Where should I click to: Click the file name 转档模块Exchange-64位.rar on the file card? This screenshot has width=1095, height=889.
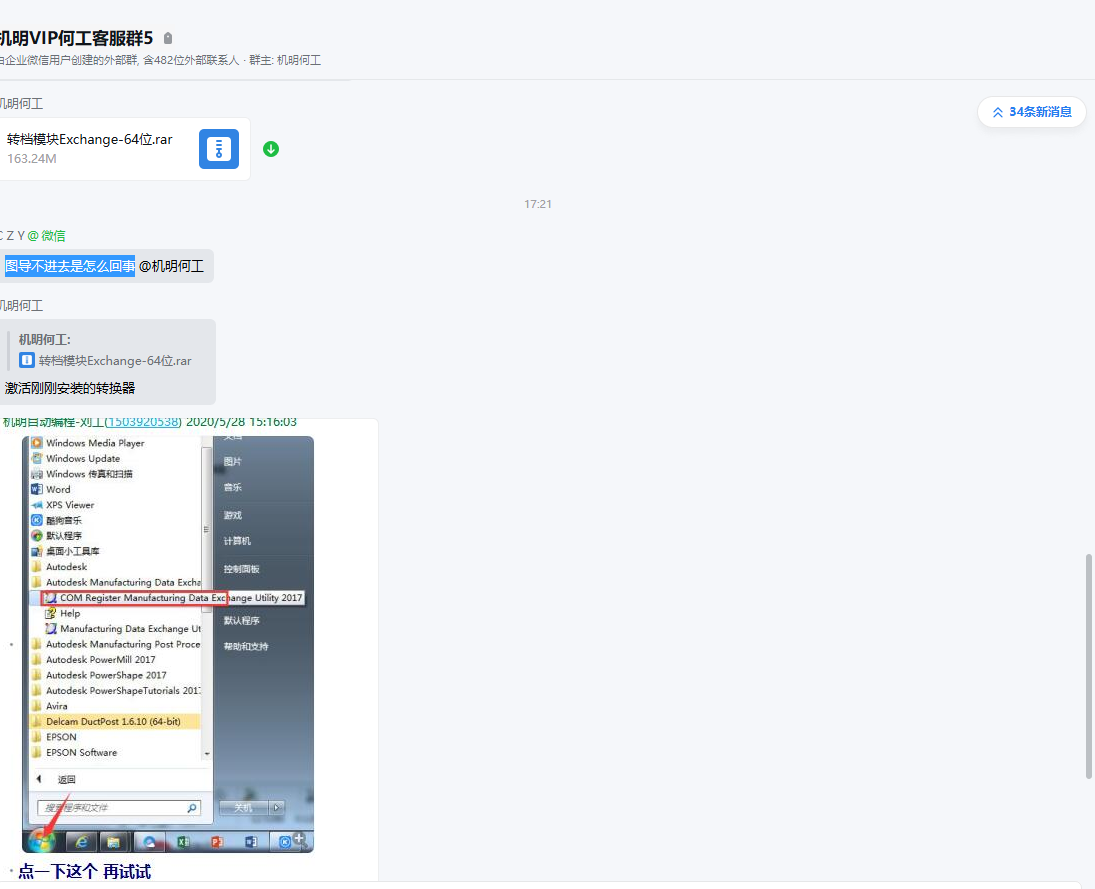tap(89, 140)
